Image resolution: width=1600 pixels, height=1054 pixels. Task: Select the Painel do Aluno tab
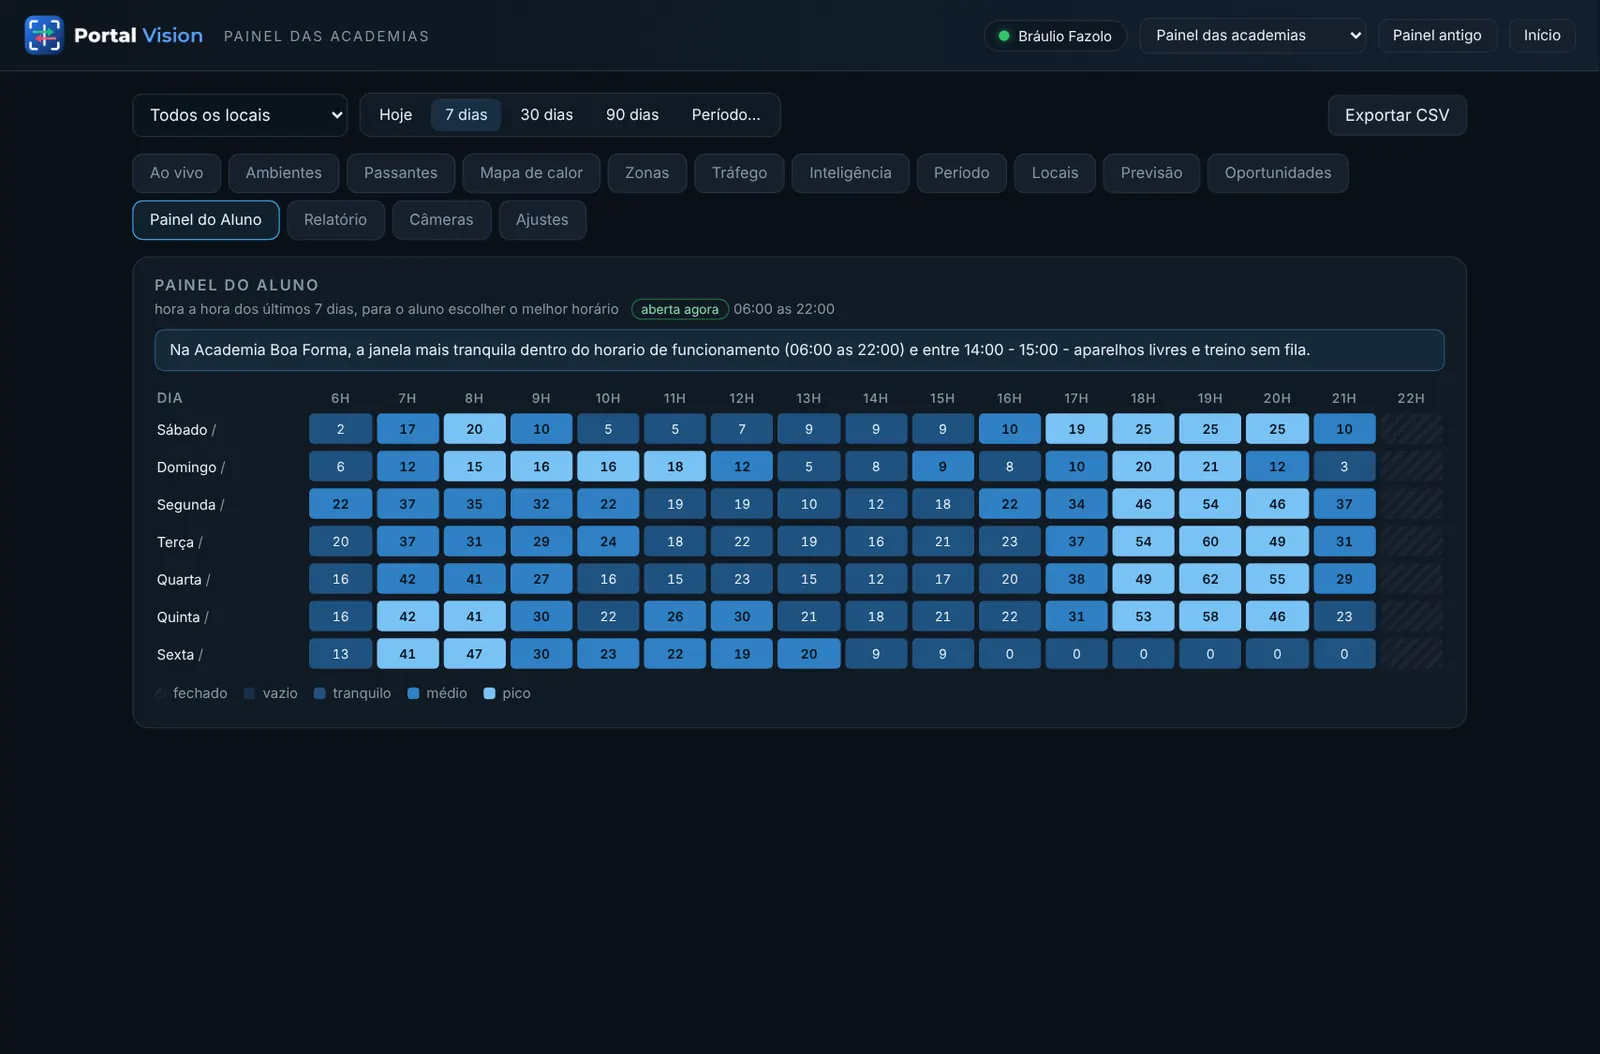(206, 220)
